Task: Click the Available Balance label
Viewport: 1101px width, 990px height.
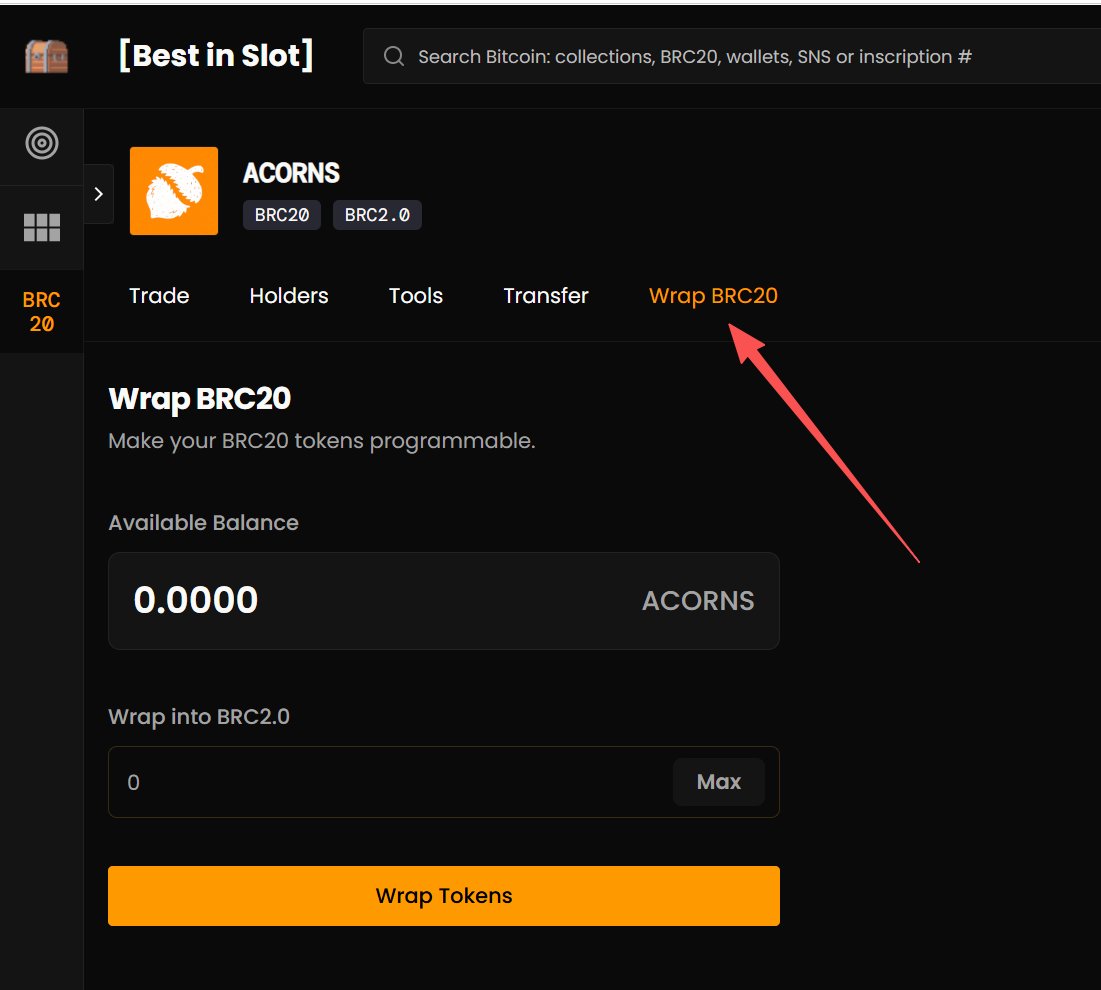Action: (204, 522)
